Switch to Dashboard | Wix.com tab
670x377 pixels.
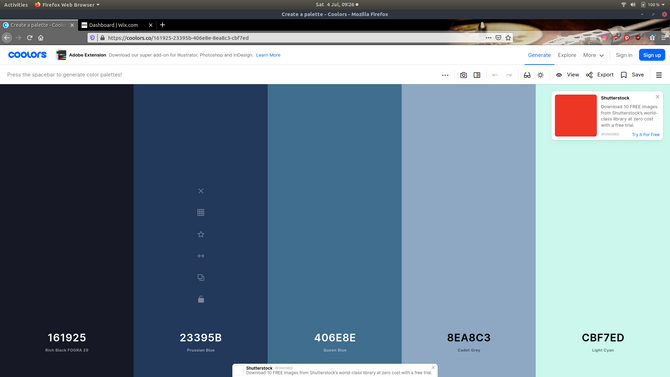click(x=113, y=25)
